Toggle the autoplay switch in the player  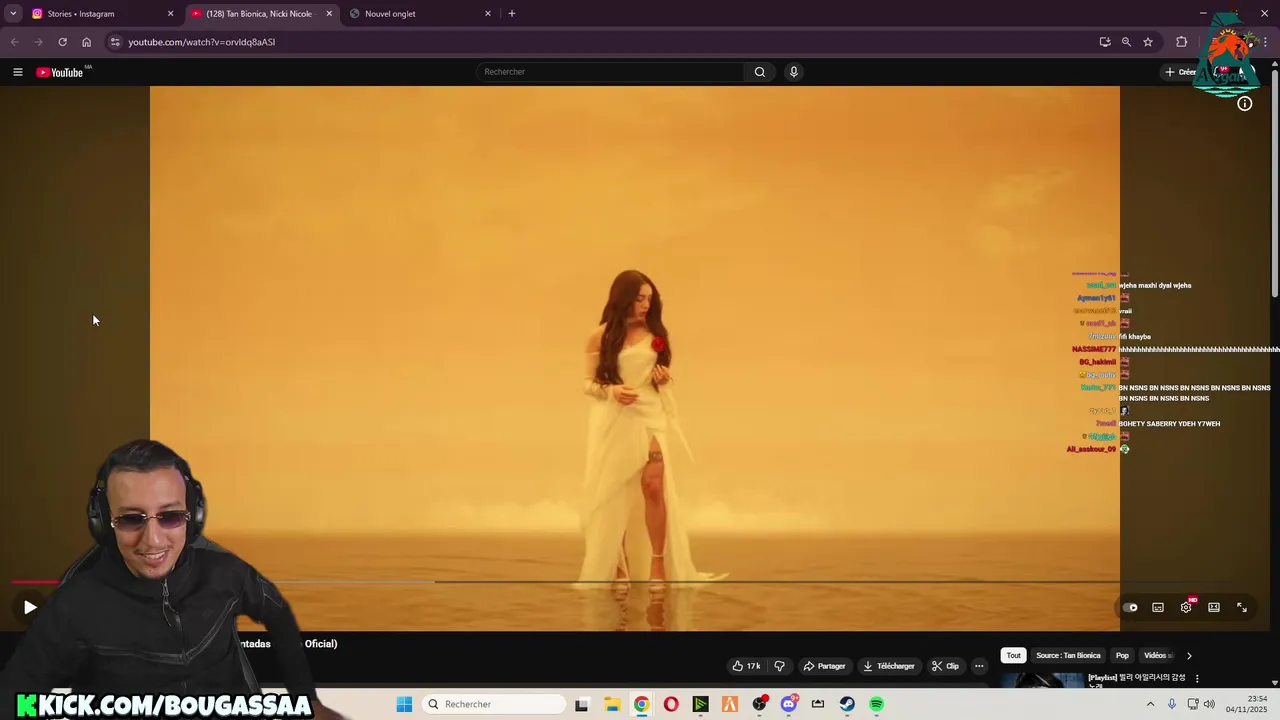click(x=1130, y=607)
